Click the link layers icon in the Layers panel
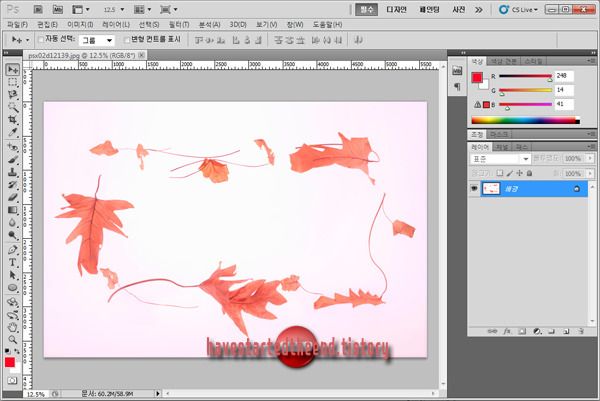The width and height of the screenshot is (600, 401). tap(492, 331)
